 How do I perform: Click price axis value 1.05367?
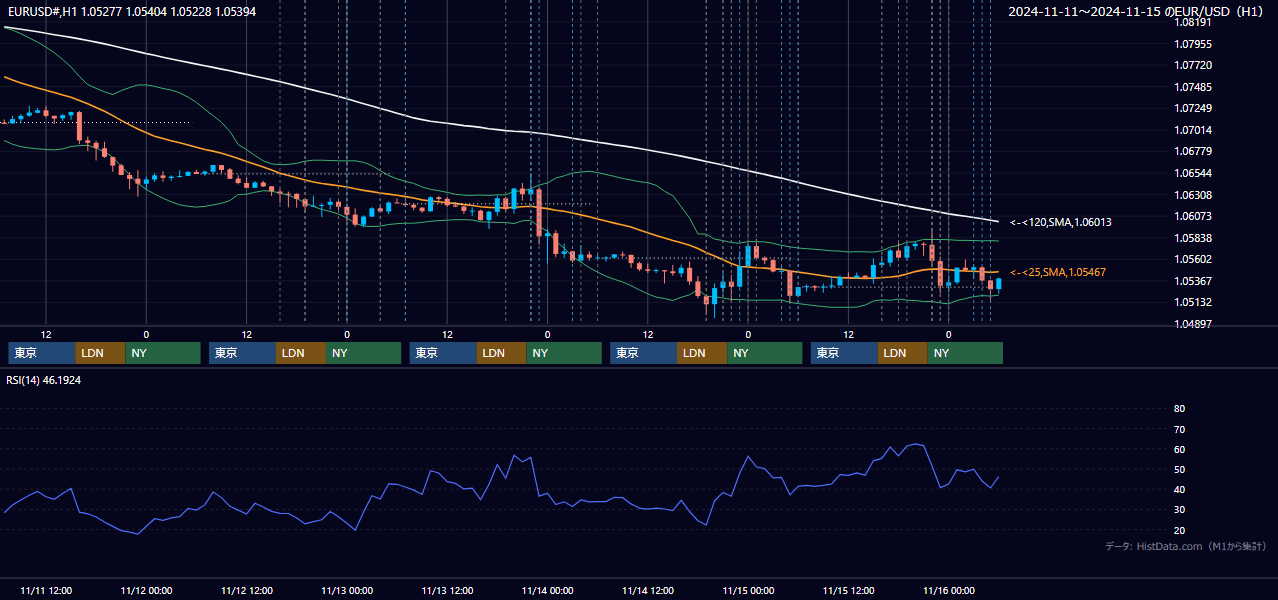[1193, 281]
